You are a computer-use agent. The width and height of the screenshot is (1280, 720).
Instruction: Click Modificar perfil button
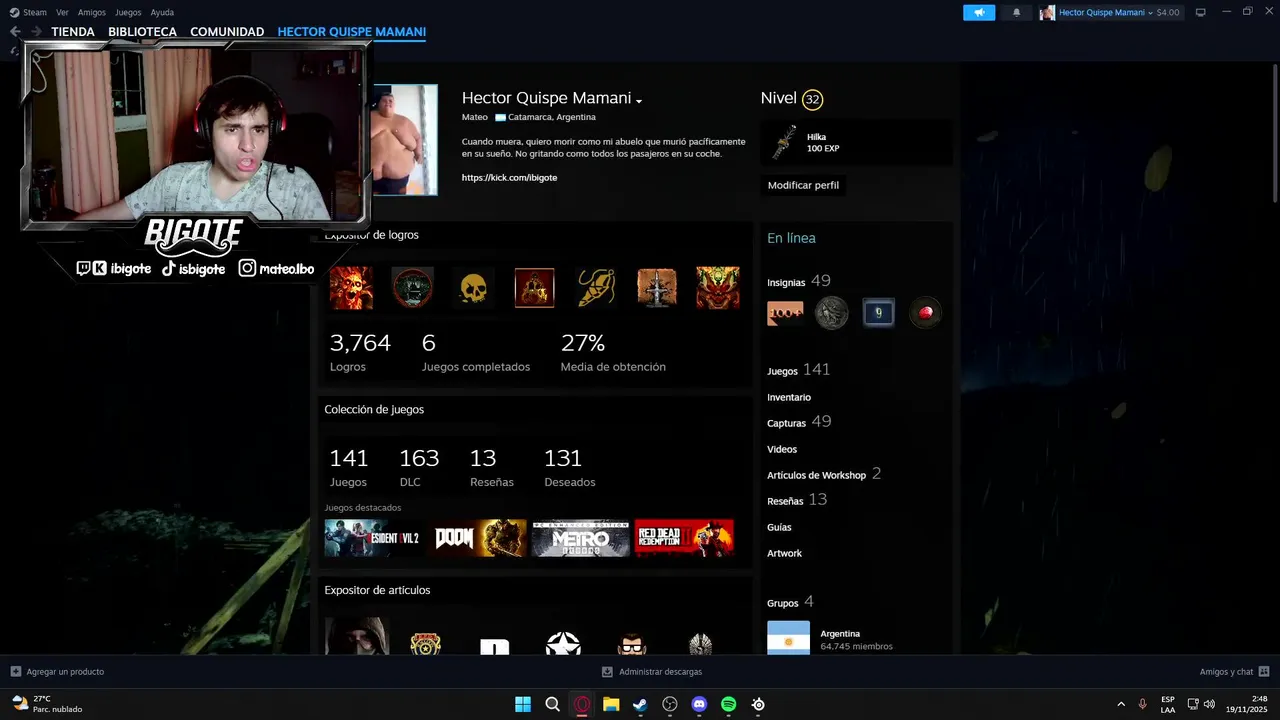click(803, 185)
